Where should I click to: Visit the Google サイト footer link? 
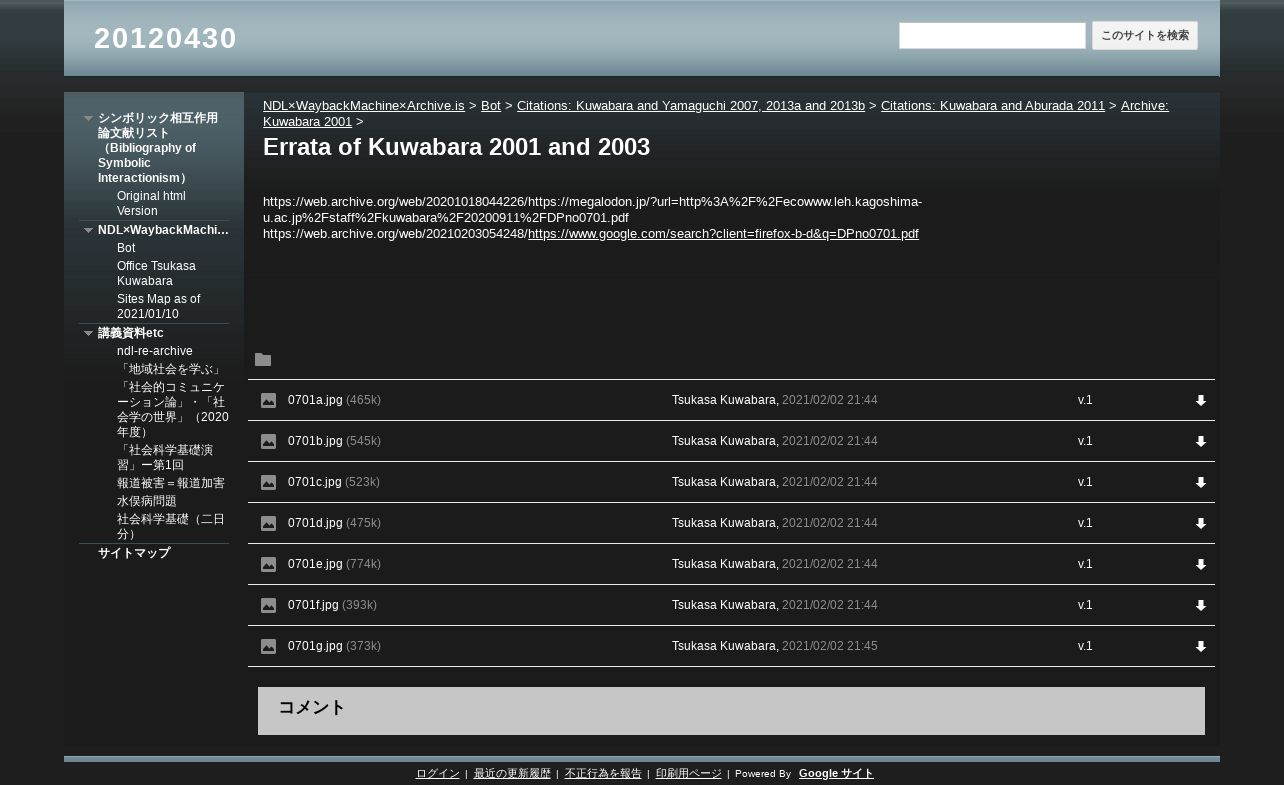[x=836, y=773]
